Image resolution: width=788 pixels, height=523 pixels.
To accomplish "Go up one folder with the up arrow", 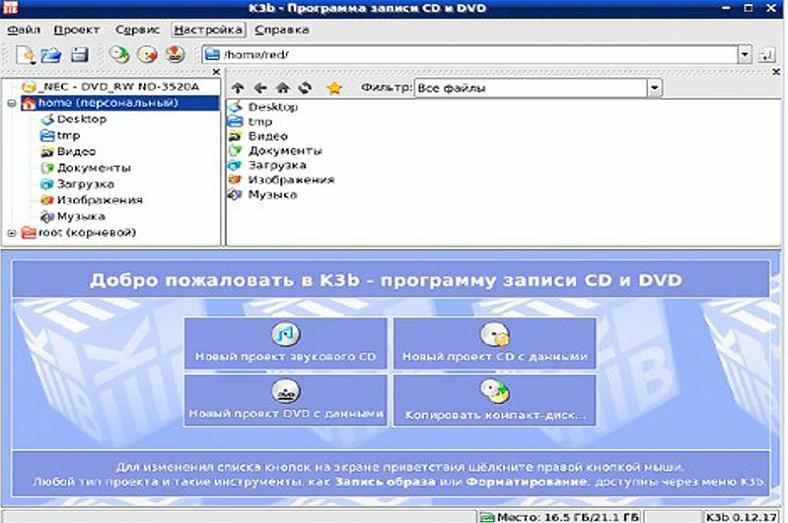I will point(238,88).
